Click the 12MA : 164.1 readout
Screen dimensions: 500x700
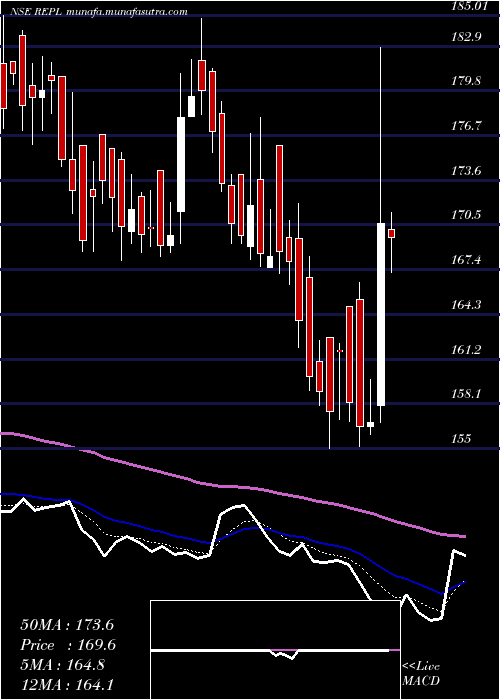tap(68, 684)
